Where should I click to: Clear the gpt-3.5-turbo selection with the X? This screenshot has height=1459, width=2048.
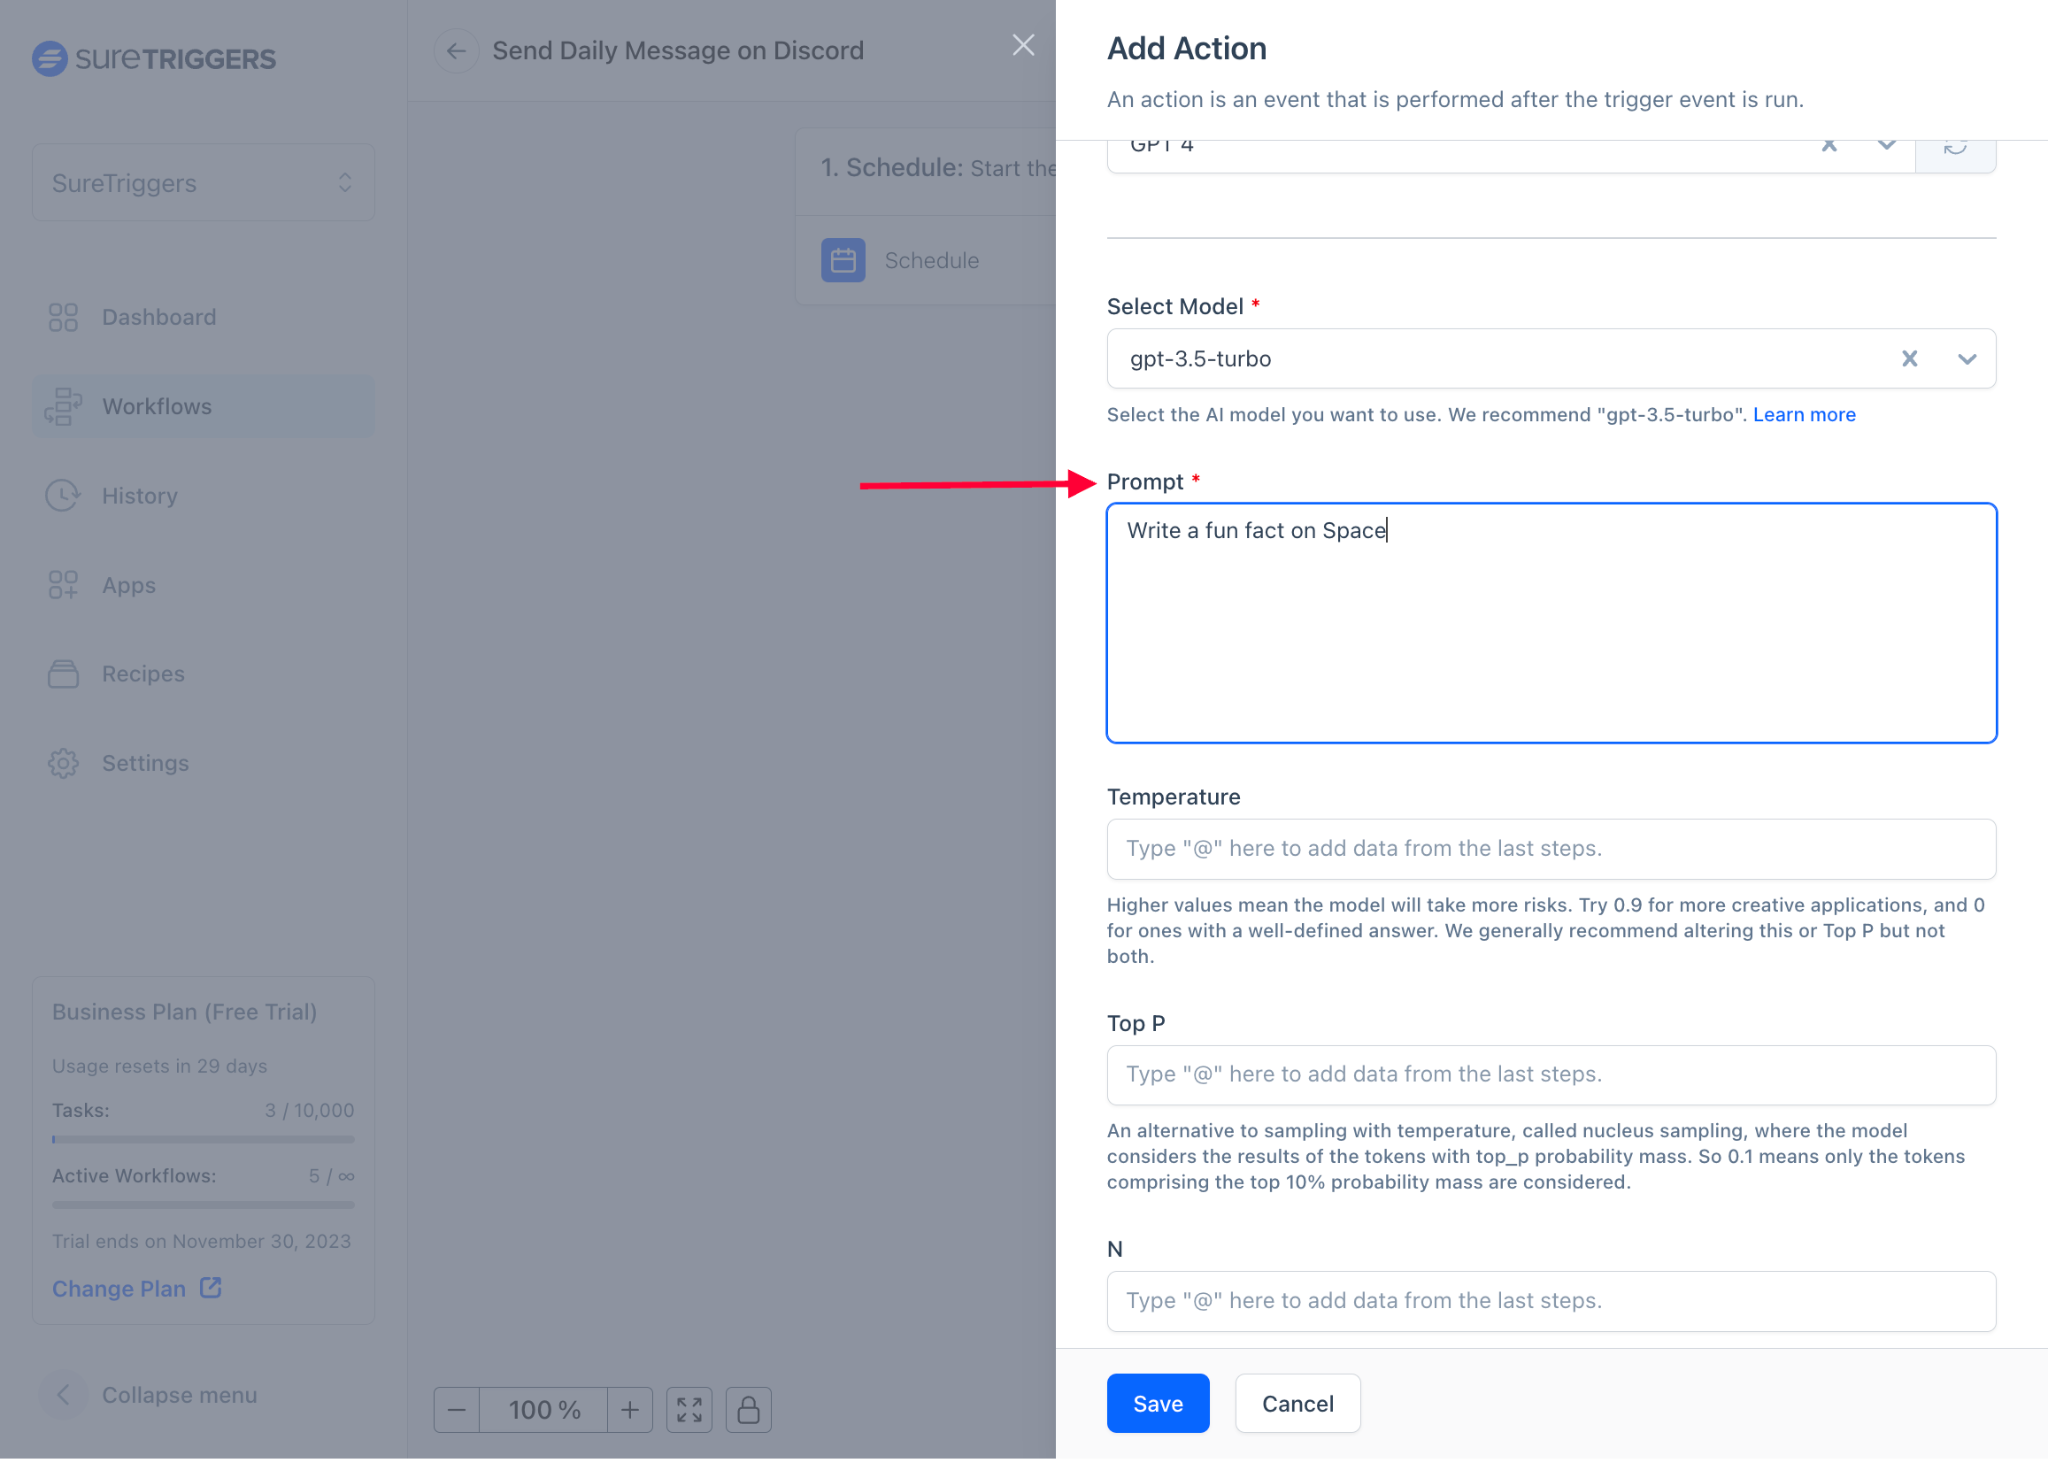click(1909, 358)
